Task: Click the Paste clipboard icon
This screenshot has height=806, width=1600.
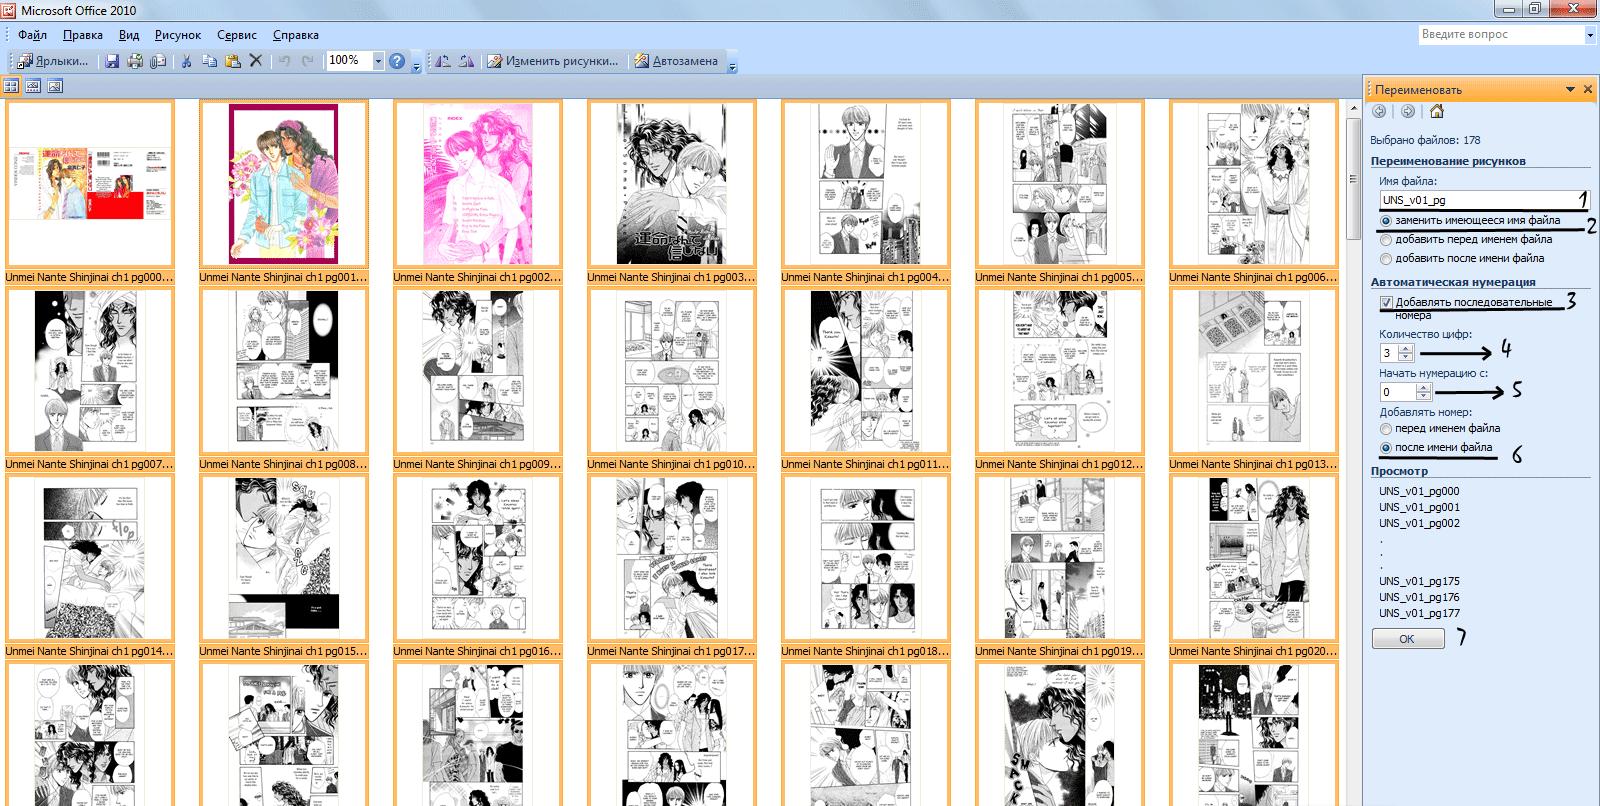Action: tap(232, 61)
